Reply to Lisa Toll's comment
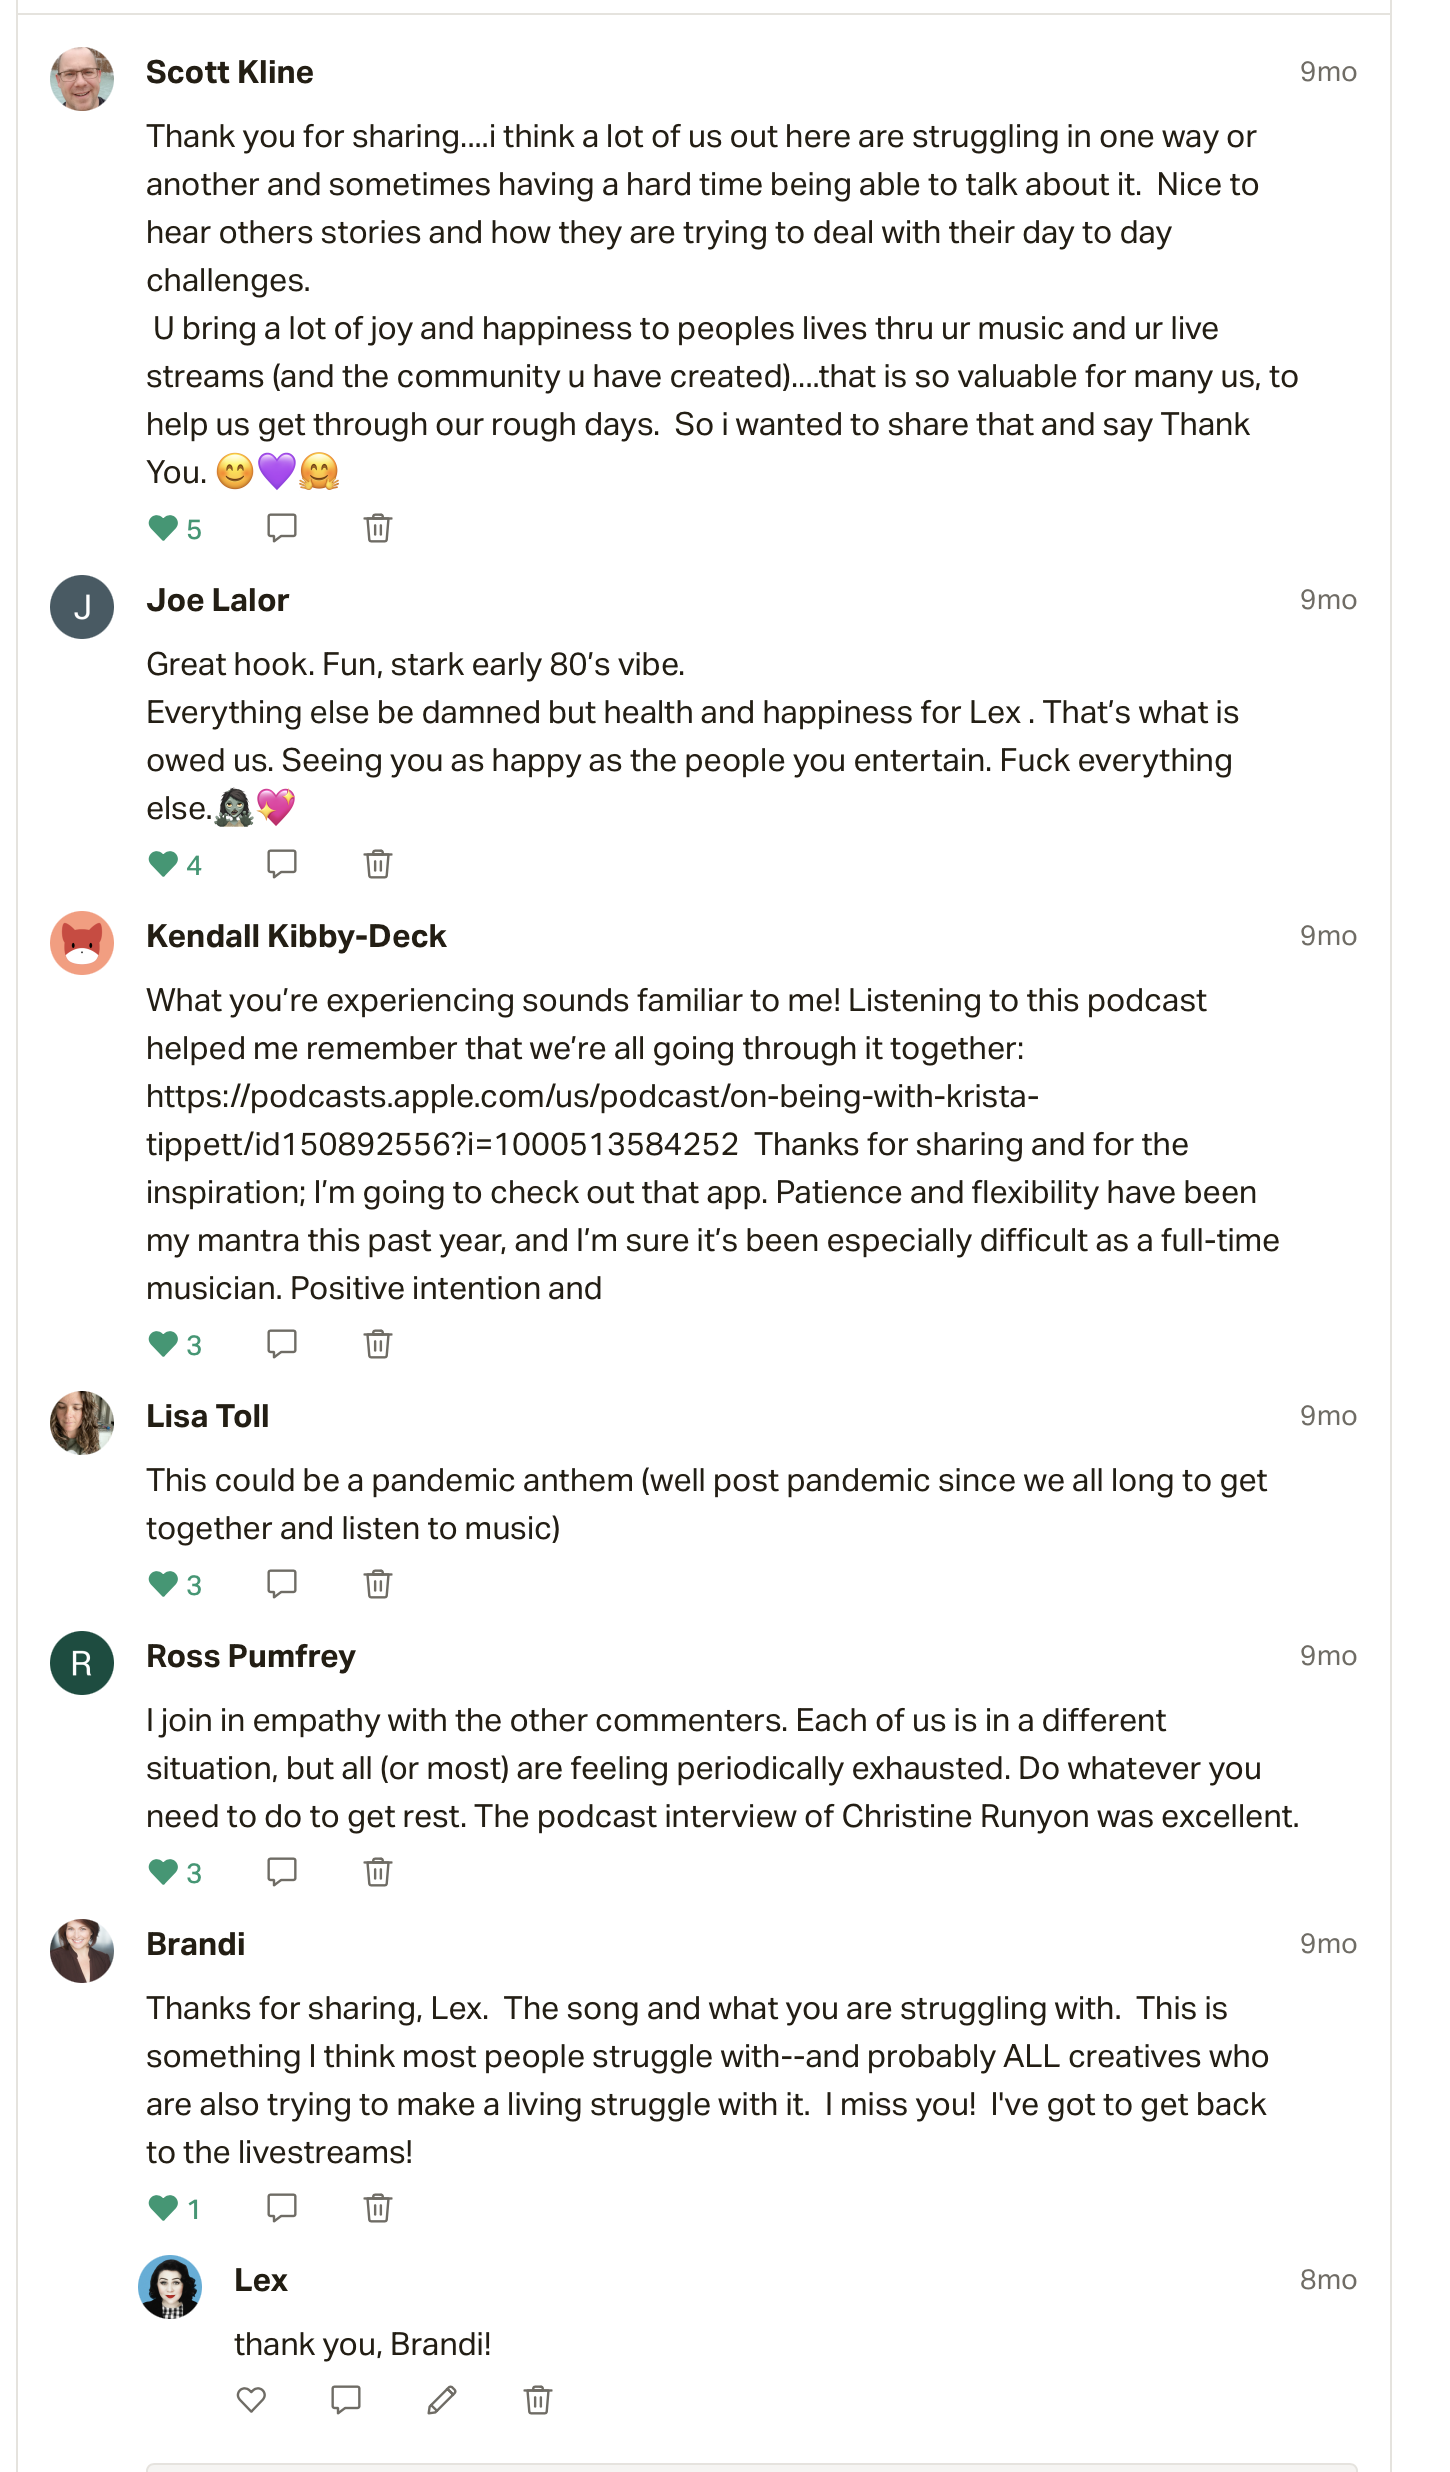This screenshot has width=1450, height=2472. click(x=282, y=1584)
